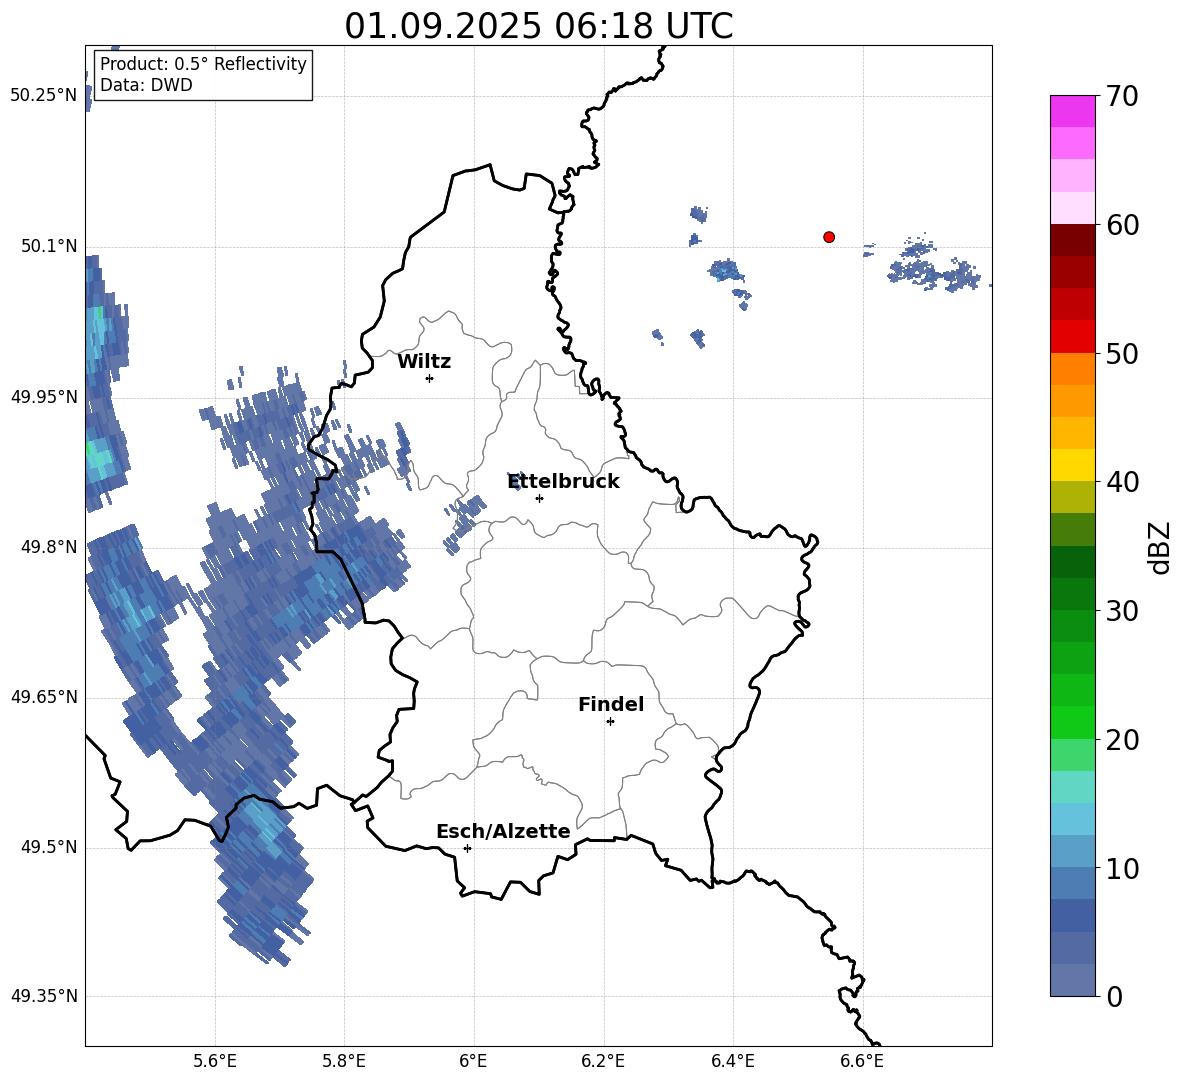
Task: Click the Wiltz city label
Action: click(x=424, y=362)
